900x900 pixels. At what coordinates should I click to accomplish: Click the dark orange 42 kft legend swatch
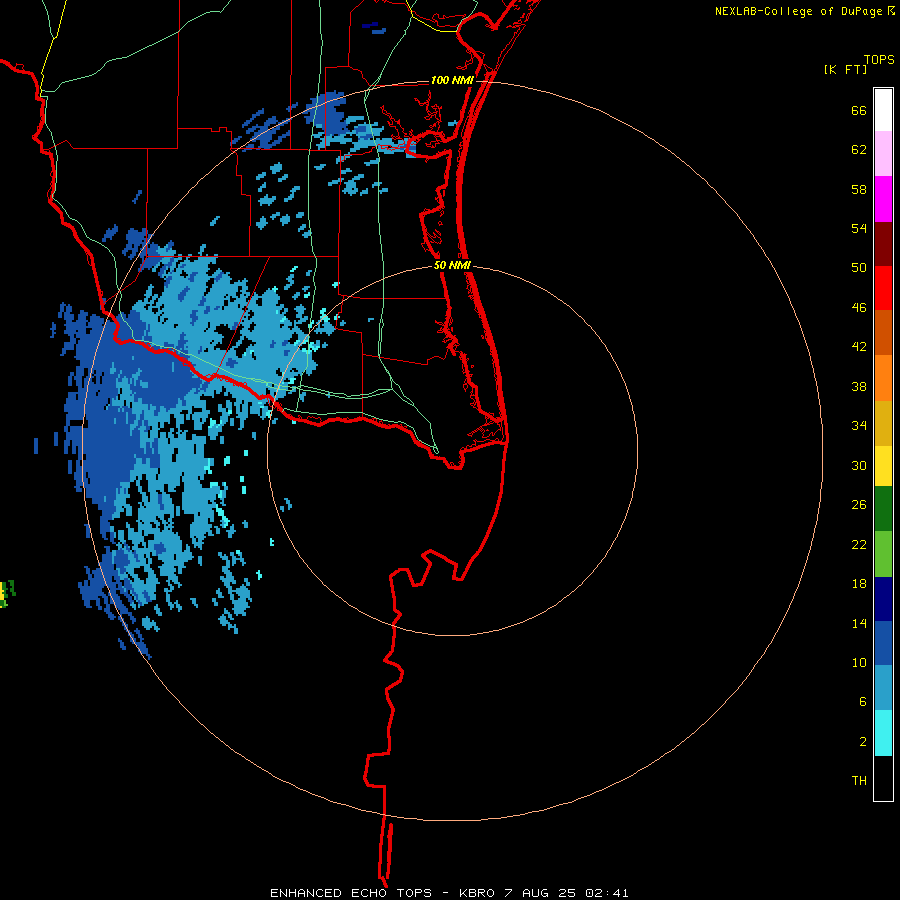click(x=883, y=333)
